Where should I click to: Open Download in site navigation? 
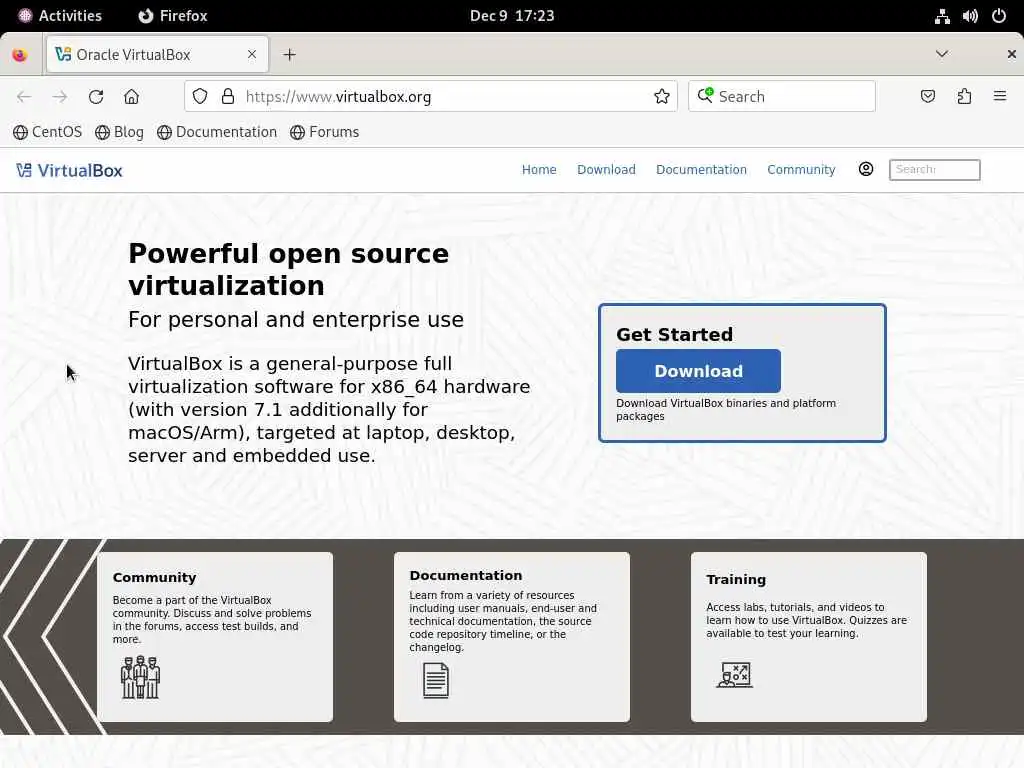606,170
